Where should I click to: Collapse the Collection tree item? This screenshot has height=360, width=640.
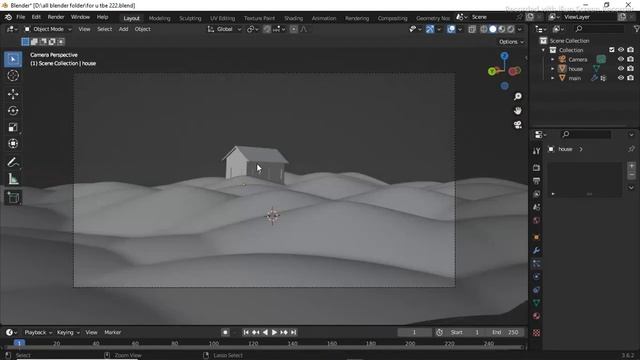pyautogui.click(x=543, y=50)
